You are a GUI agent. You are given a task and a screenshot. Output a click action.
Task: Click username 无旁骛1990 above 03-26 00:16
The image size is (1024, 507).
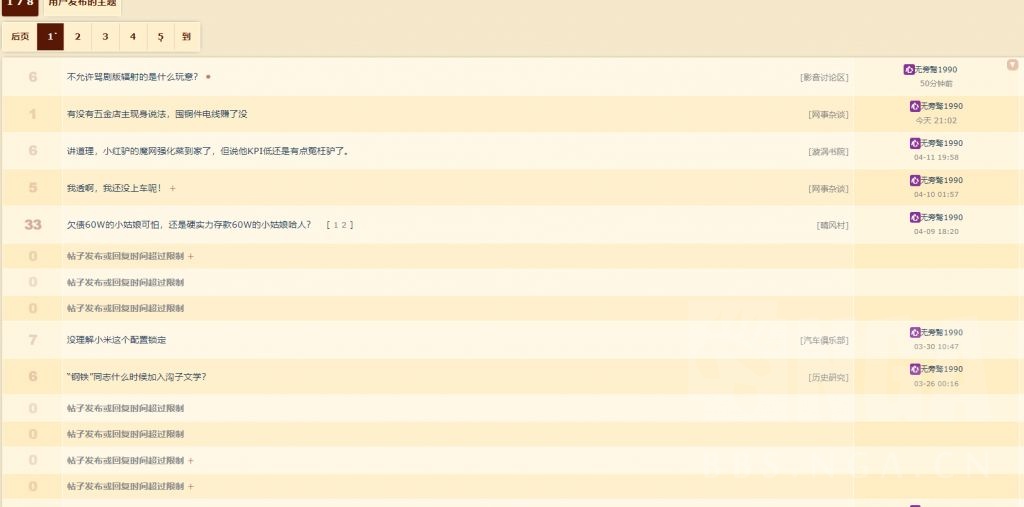point(942,369)
